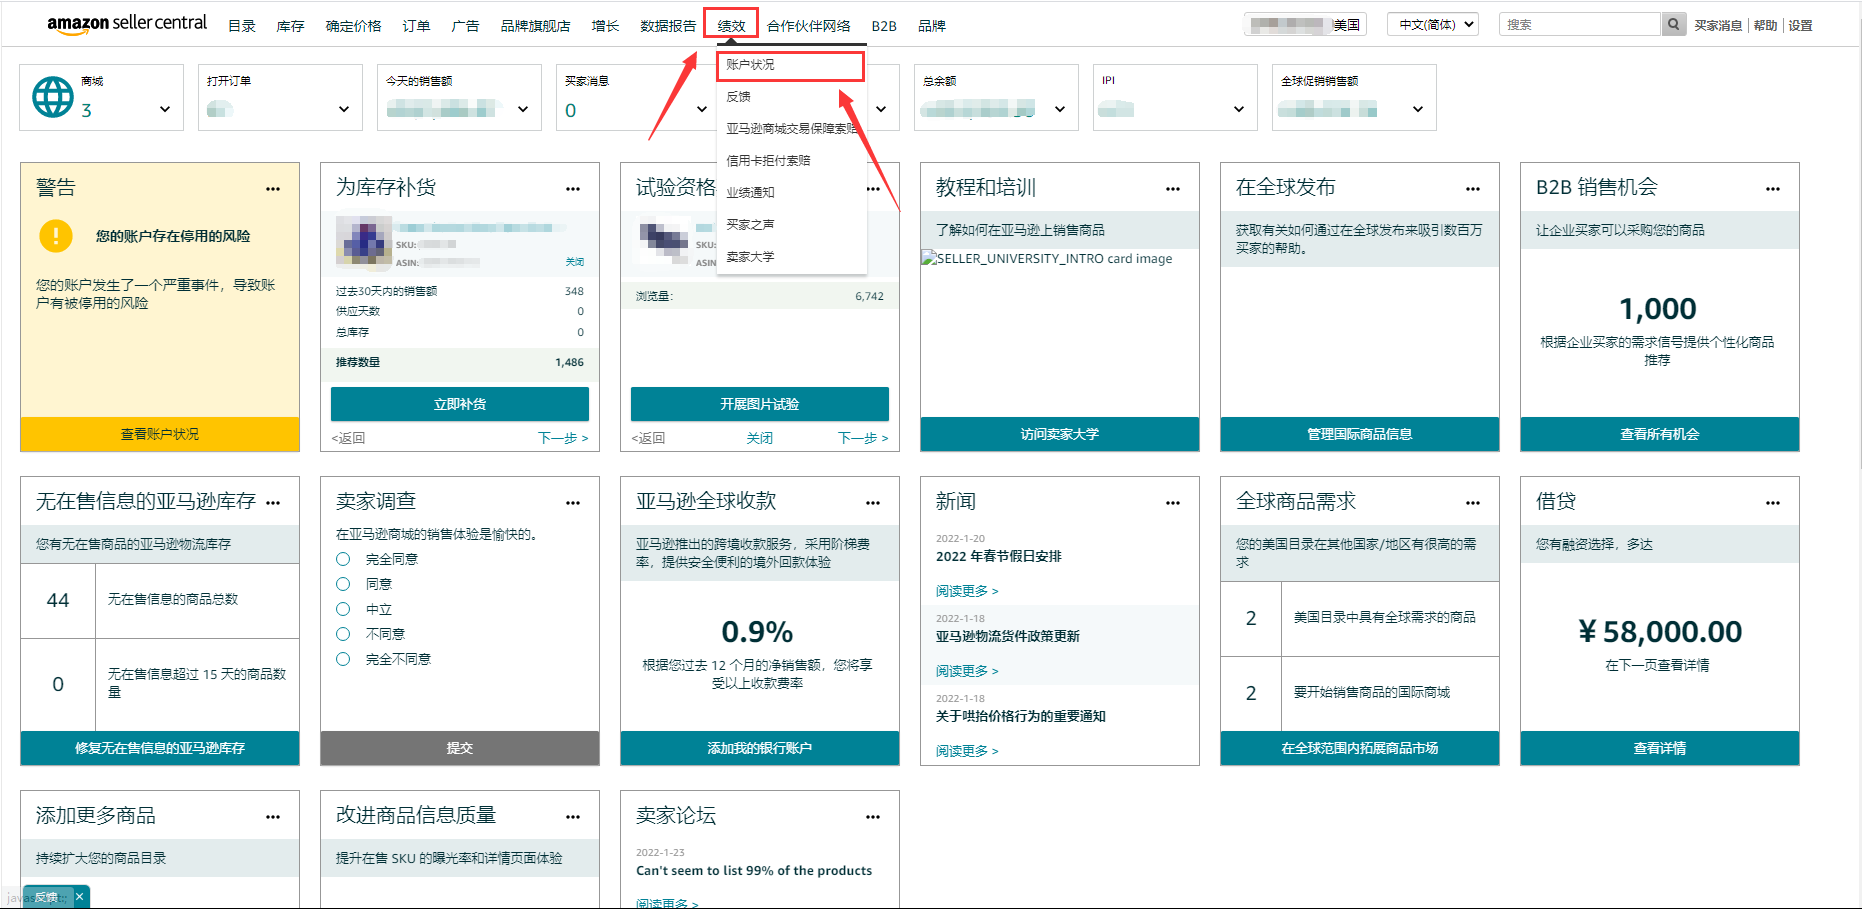The image size is (1862, 909).
Task: Open the 设置 link in the header
Action: [1800, 26]
